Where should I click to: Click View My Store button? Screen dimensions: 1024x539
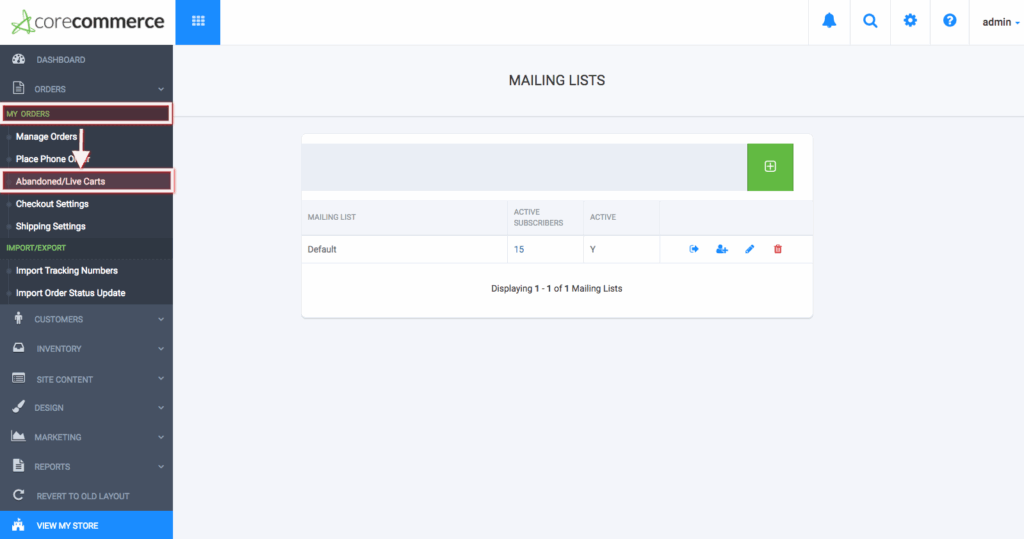click(86, 525)
